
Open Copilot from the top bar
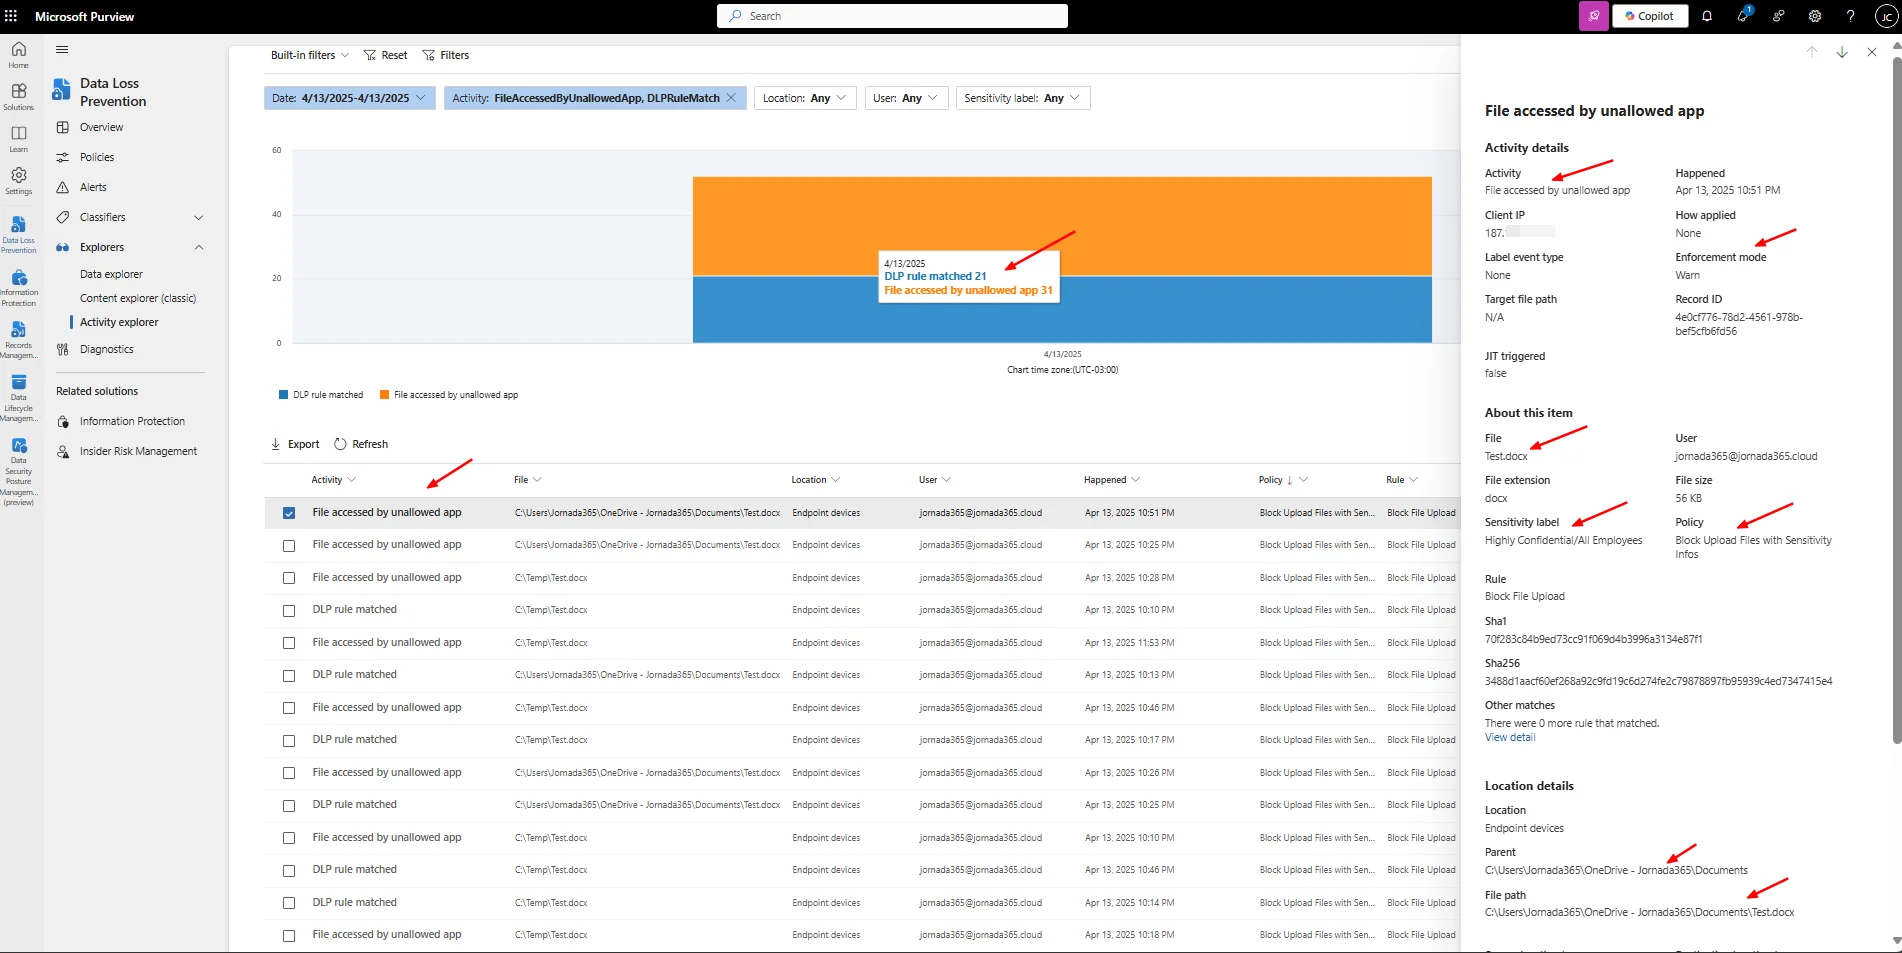tap(1650, 16)
